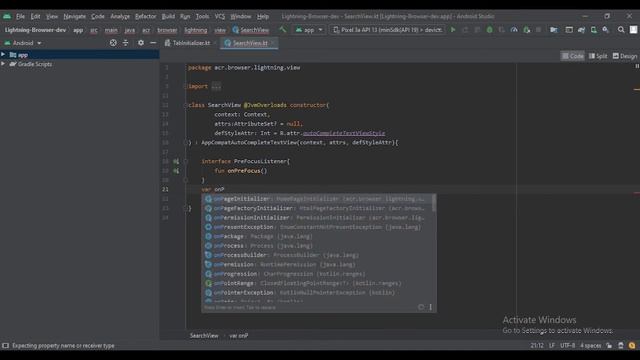Open the Pixel 3a device selector dropdown
The width and height of the screenshot is (640, 360).
(x=387, y=30)
